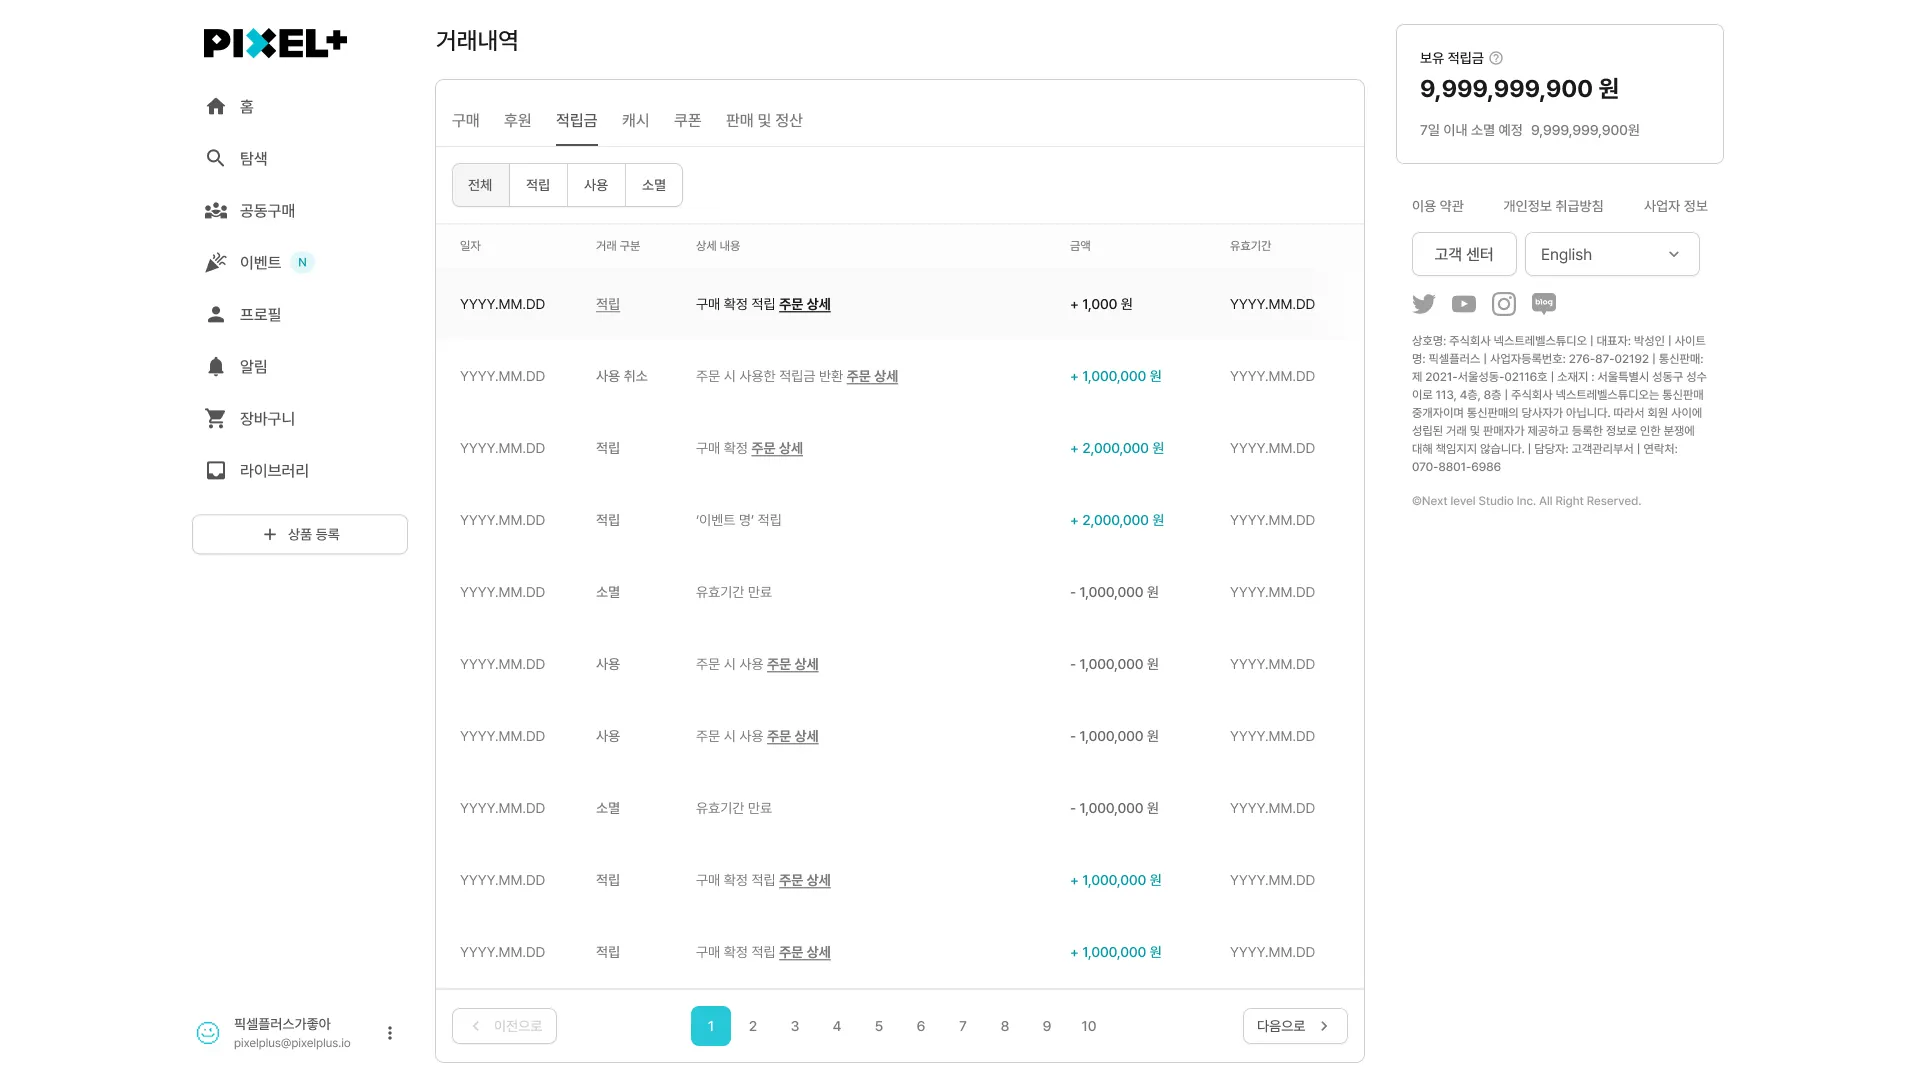Select the 사용 filter segment
This screenshot has height=1080, width=1920.
click(596, 185)
